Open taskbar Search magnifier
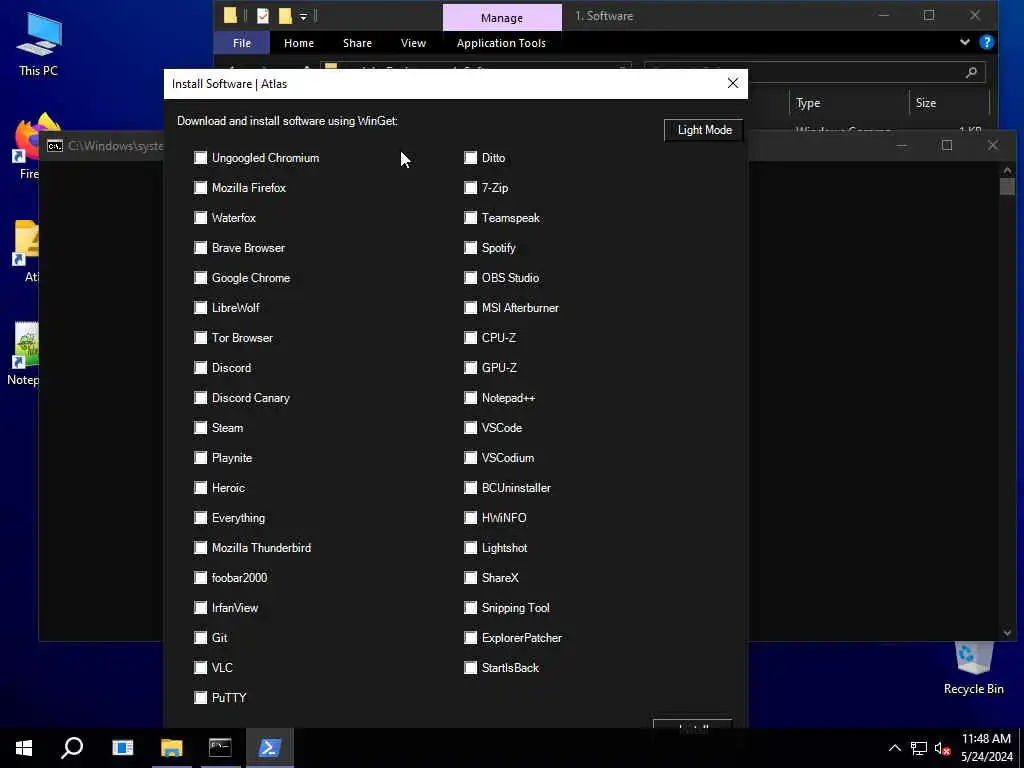This screenshot has height=768, width=1024. point(72,748)
